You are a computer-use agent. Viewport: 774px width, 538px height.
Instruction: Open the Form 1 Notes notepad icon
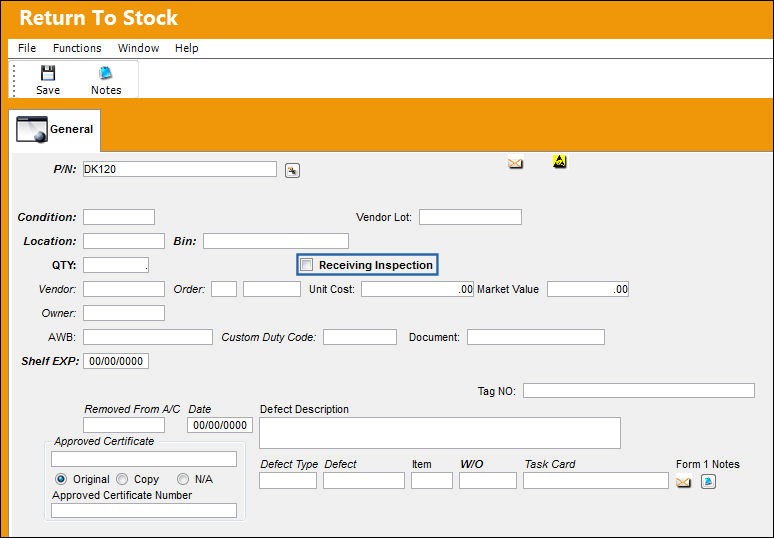point(708,481)
